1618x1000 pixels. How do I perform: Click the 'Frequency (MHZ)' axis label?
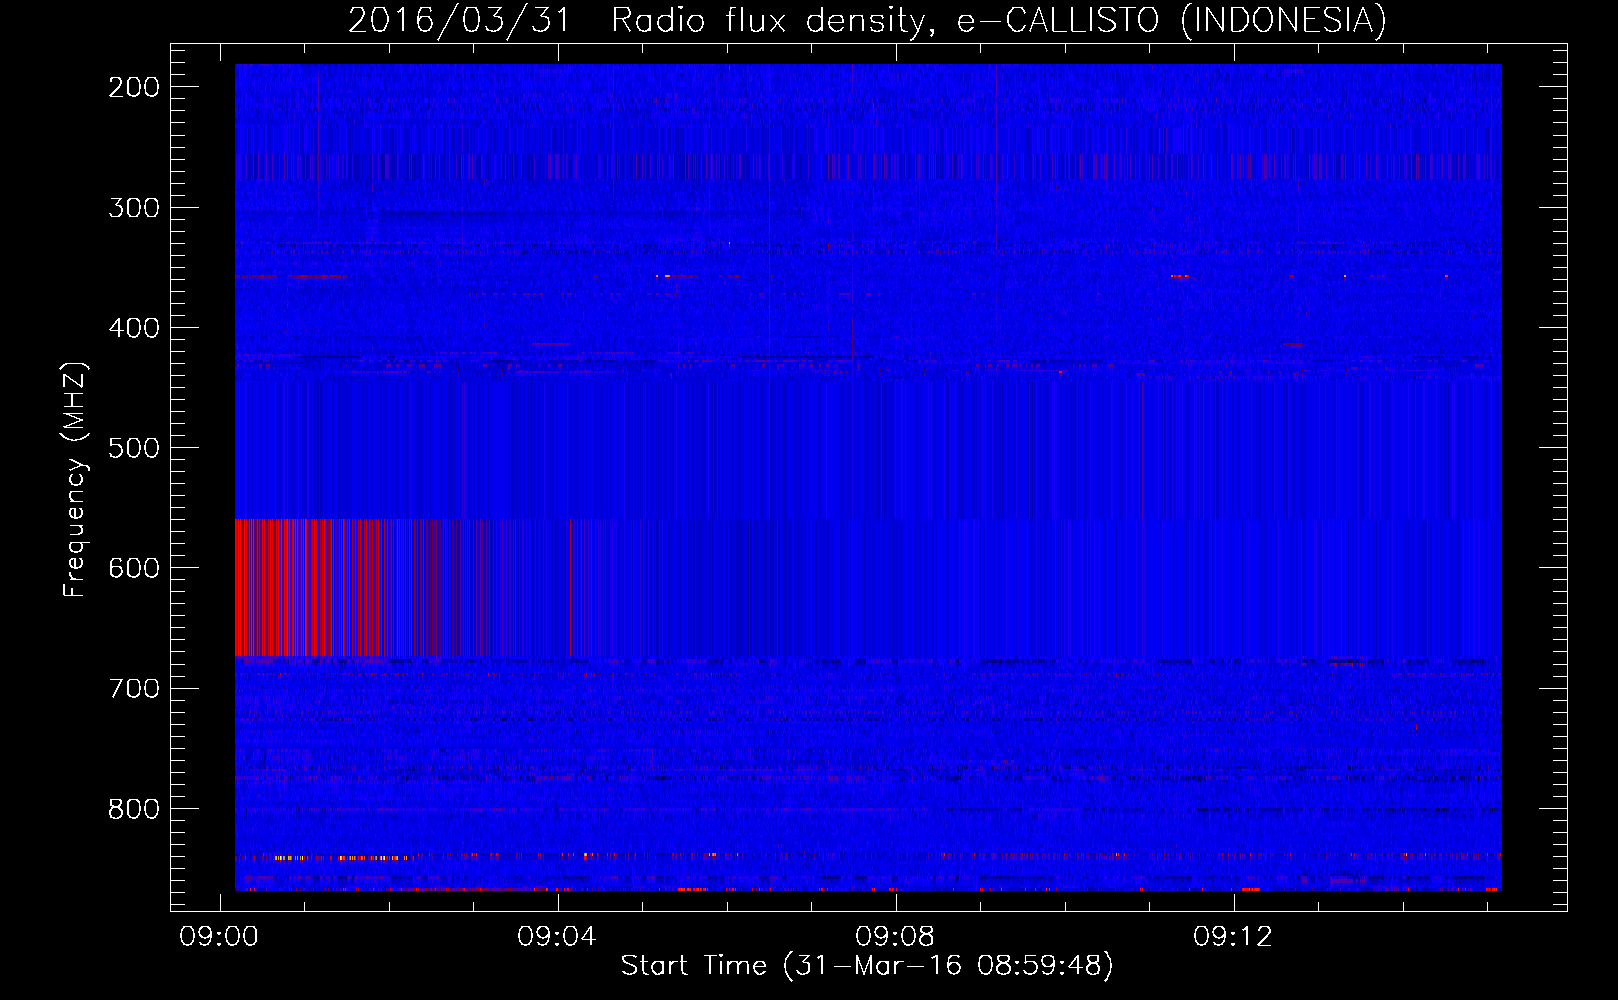[x=76, y=480]
